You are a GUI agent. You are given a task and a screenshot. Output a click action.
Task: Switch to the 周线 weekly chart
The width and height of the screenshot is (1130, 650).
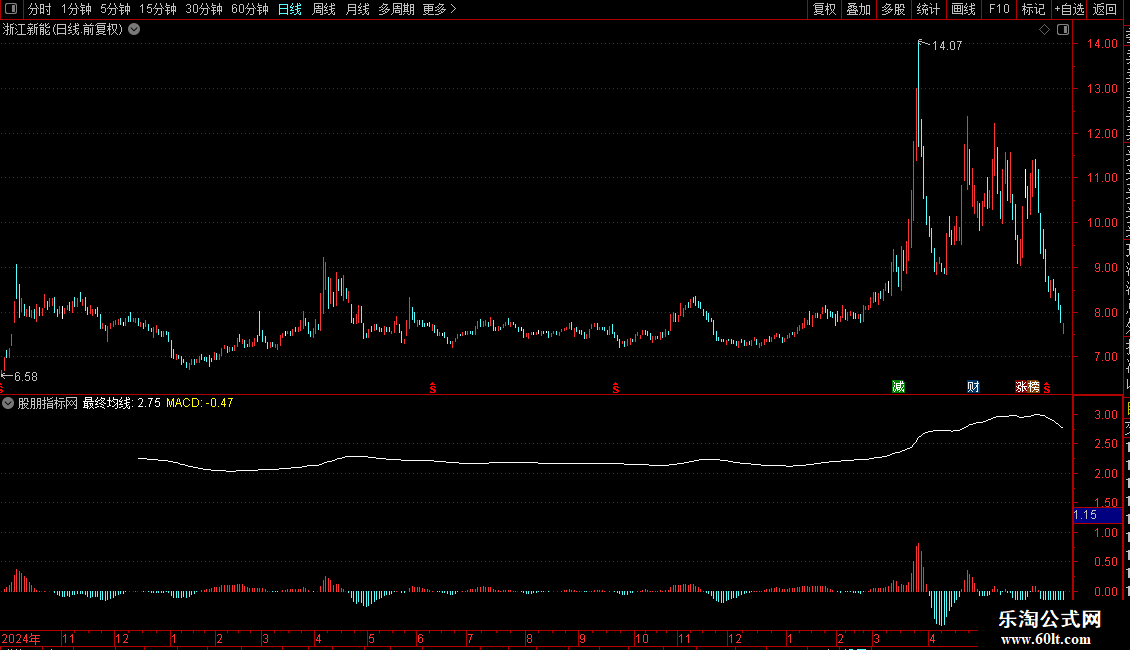click(324, 9)
